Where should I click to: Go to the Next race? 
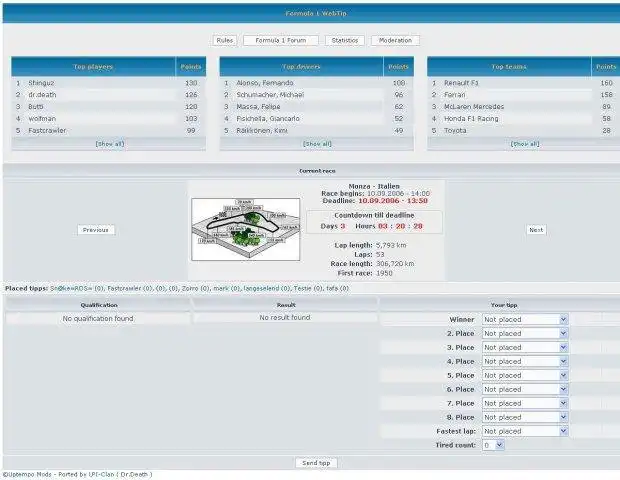pos(536,230)
